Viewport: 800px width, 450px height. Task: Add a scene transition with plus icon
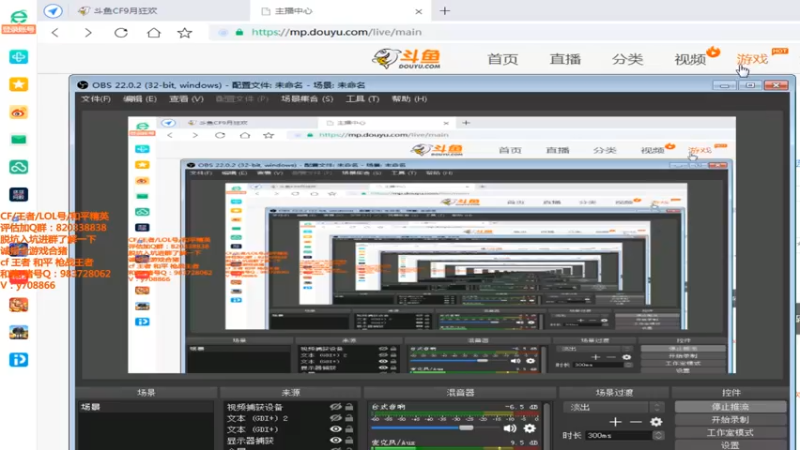point(615,422)
